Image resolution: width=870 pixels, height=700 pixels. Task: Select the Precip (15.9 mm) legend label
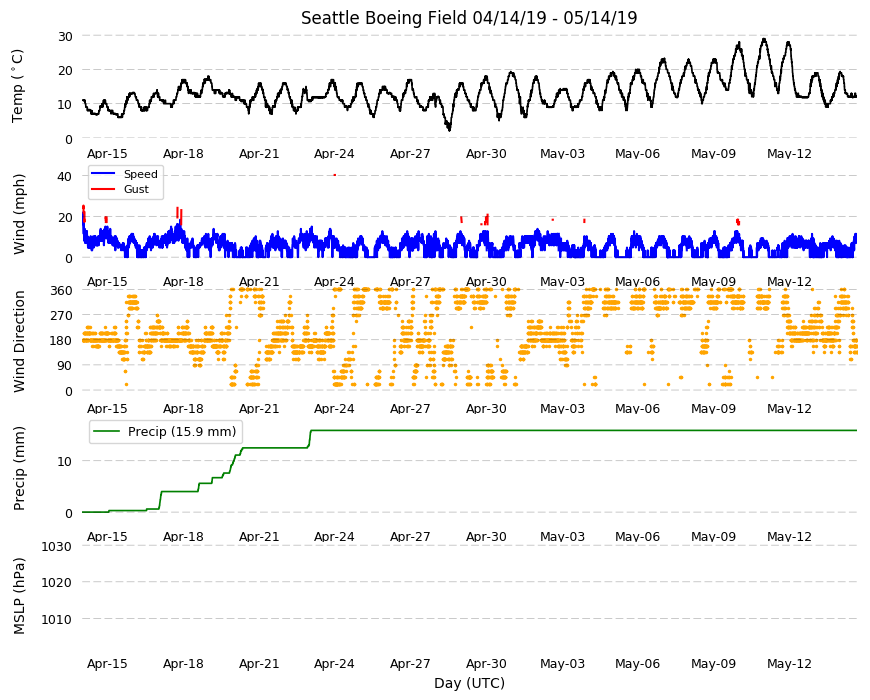click(182, 432)
